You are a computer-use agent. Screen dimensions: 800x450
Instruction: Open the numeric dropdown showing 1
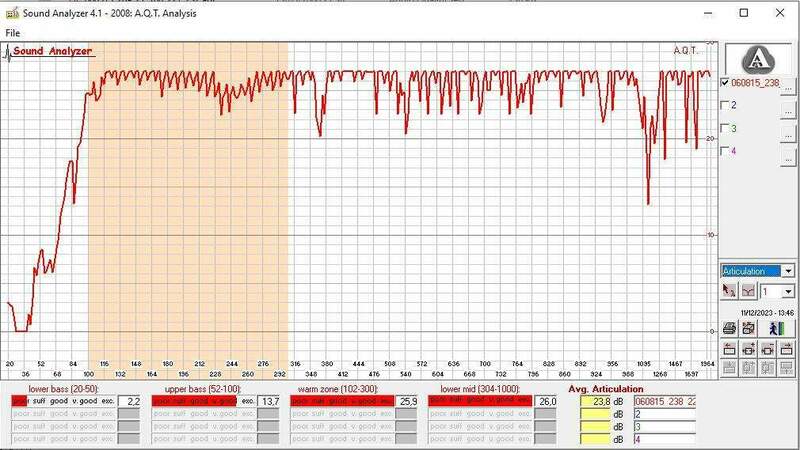point(788,291)
